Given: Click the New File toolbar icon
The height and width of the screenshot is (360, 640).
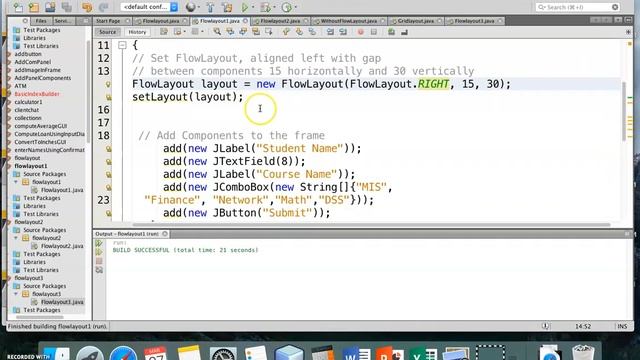Looking at the screenshot, I should pyautogui.click(x=18, y=7).
